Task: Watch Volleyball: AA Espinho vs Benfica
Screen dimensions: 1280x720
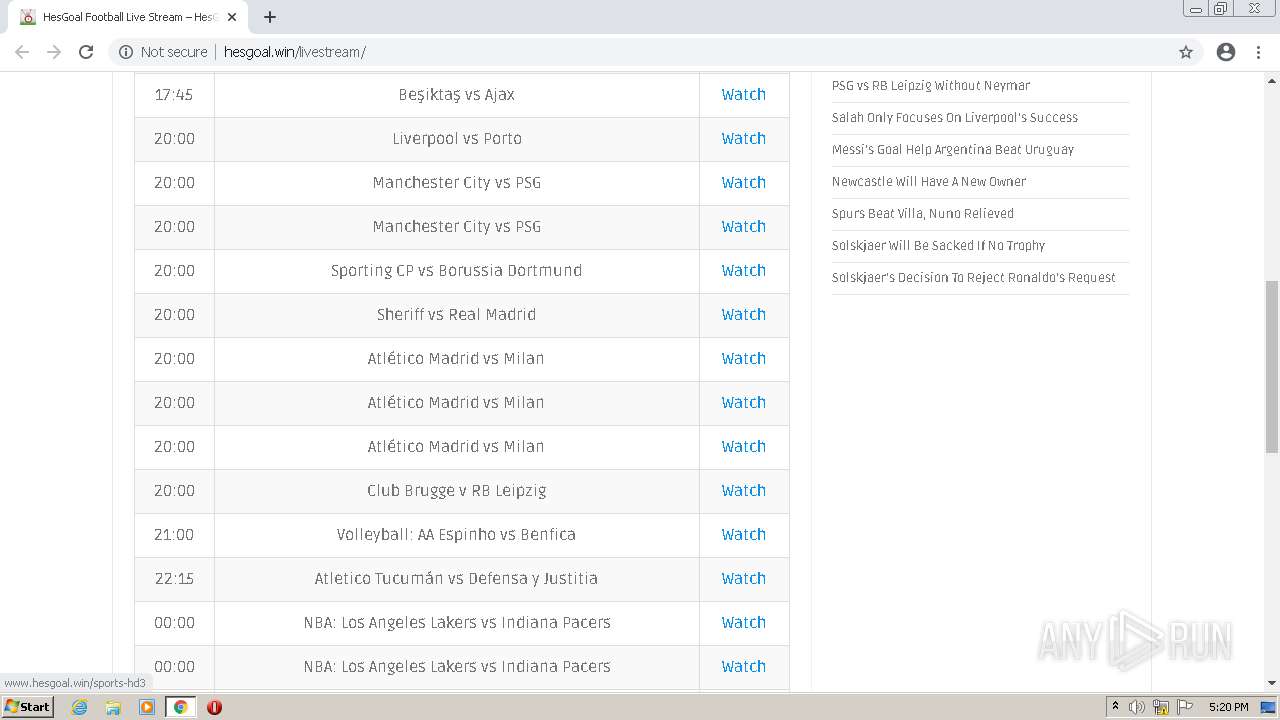Action: [x=744, y=535]
